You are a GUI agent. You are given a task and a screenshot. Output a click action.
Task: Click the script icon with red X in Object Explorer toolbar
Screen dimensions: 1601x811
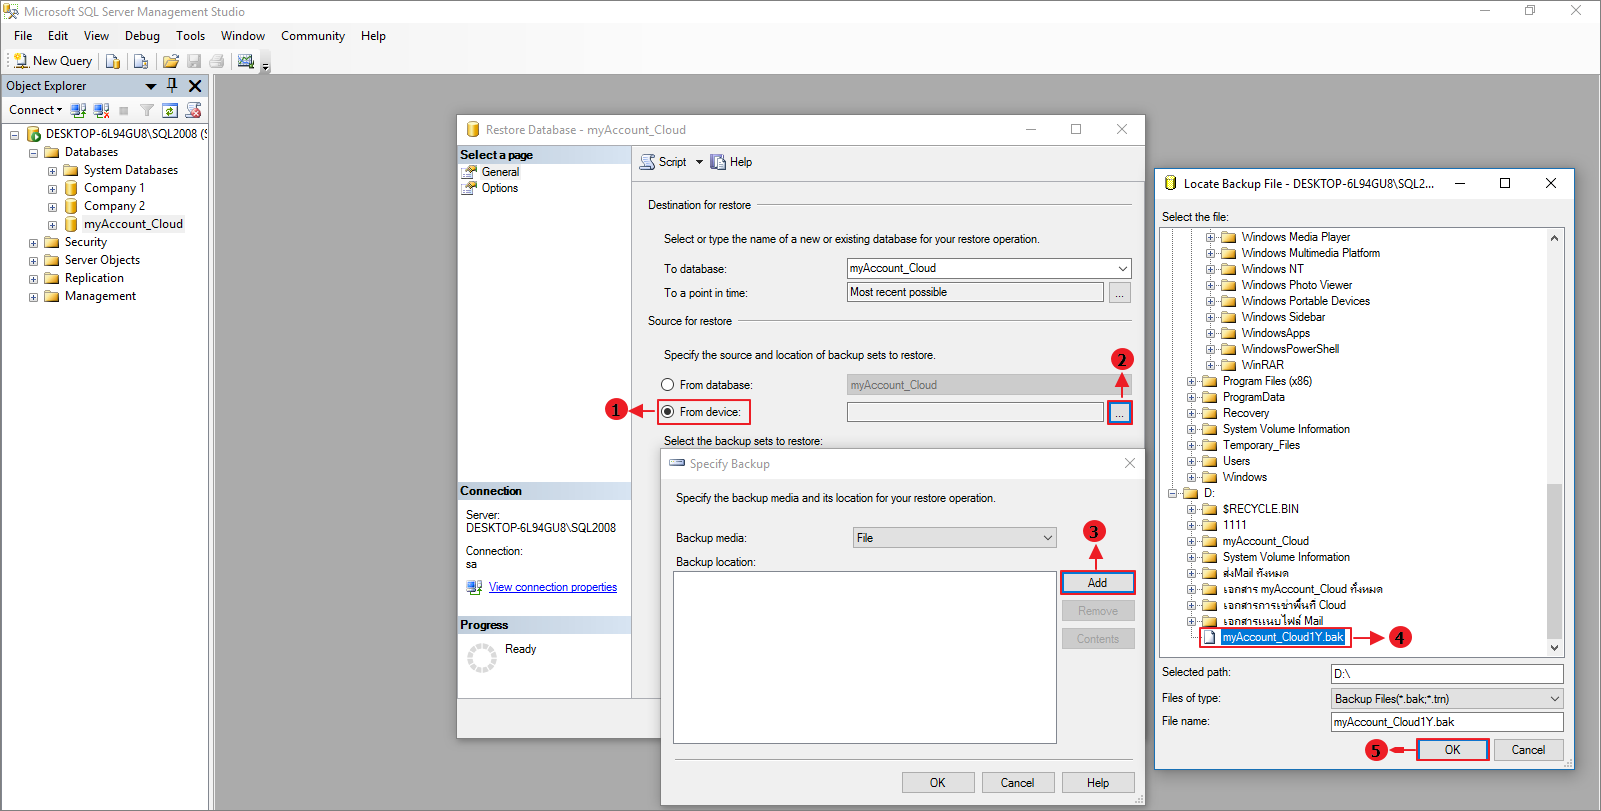click(x=193, y=110)
